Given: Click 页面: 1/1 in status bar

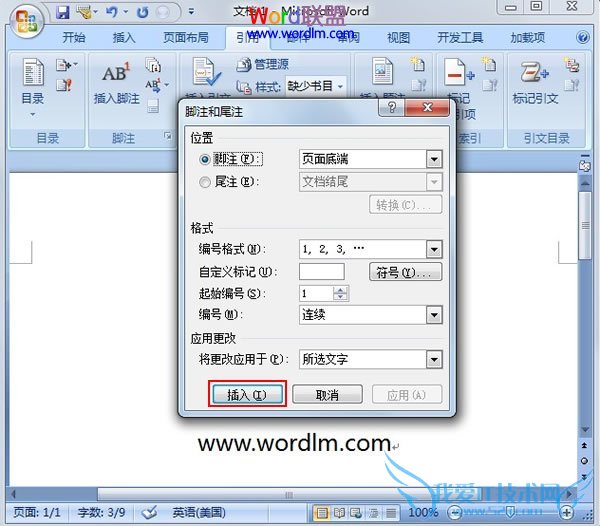Looking at the screenshot, I should click(37, 513).
